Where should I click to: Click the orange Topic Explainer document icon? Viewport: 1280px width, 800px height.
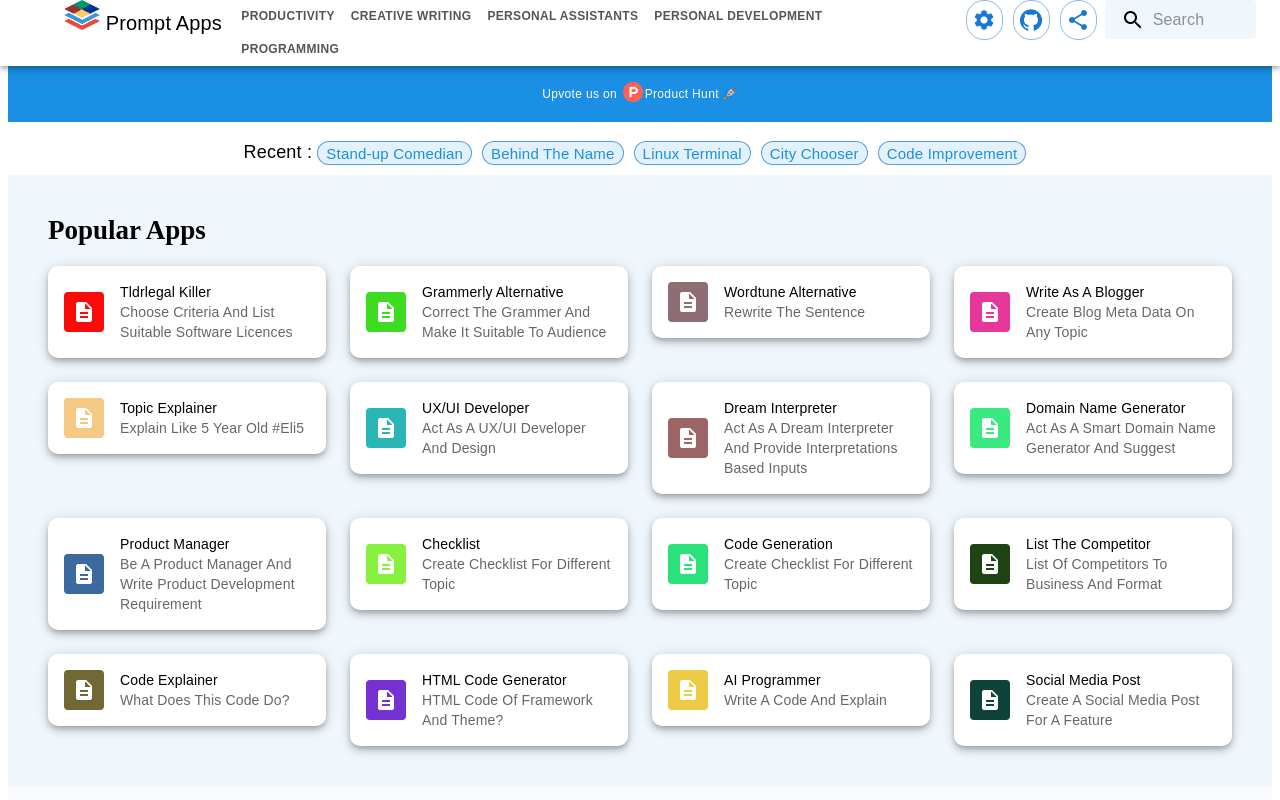coord(84,418)
